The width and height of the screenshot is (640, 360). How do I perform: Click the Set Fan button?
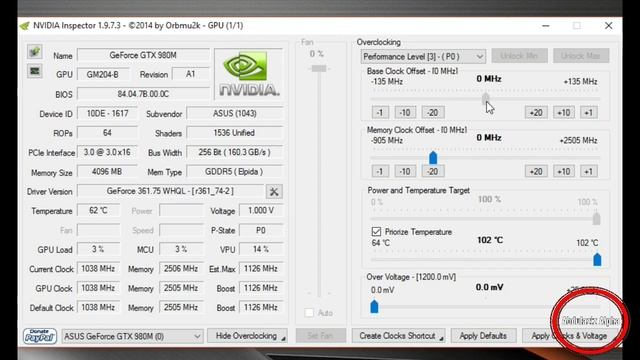tap(320, 336)
